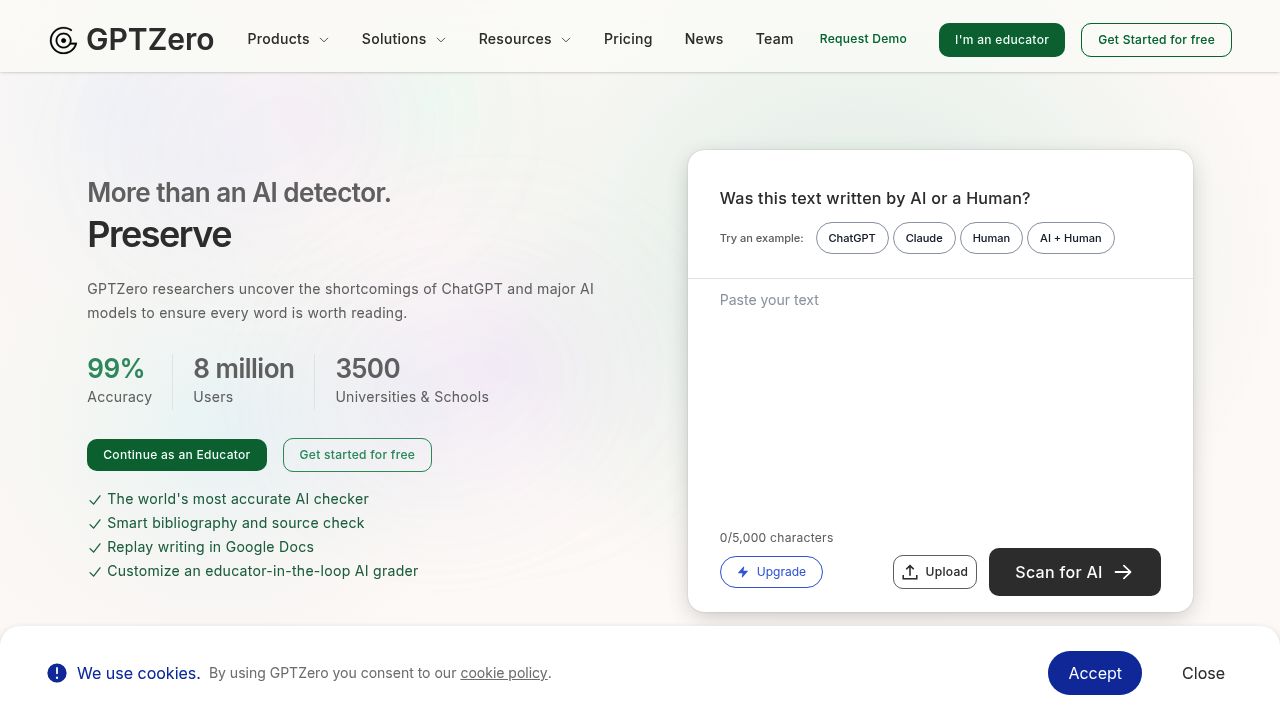Click the Upload button
This screenshot has width=1280, height=720.
[x=935, y=572]
